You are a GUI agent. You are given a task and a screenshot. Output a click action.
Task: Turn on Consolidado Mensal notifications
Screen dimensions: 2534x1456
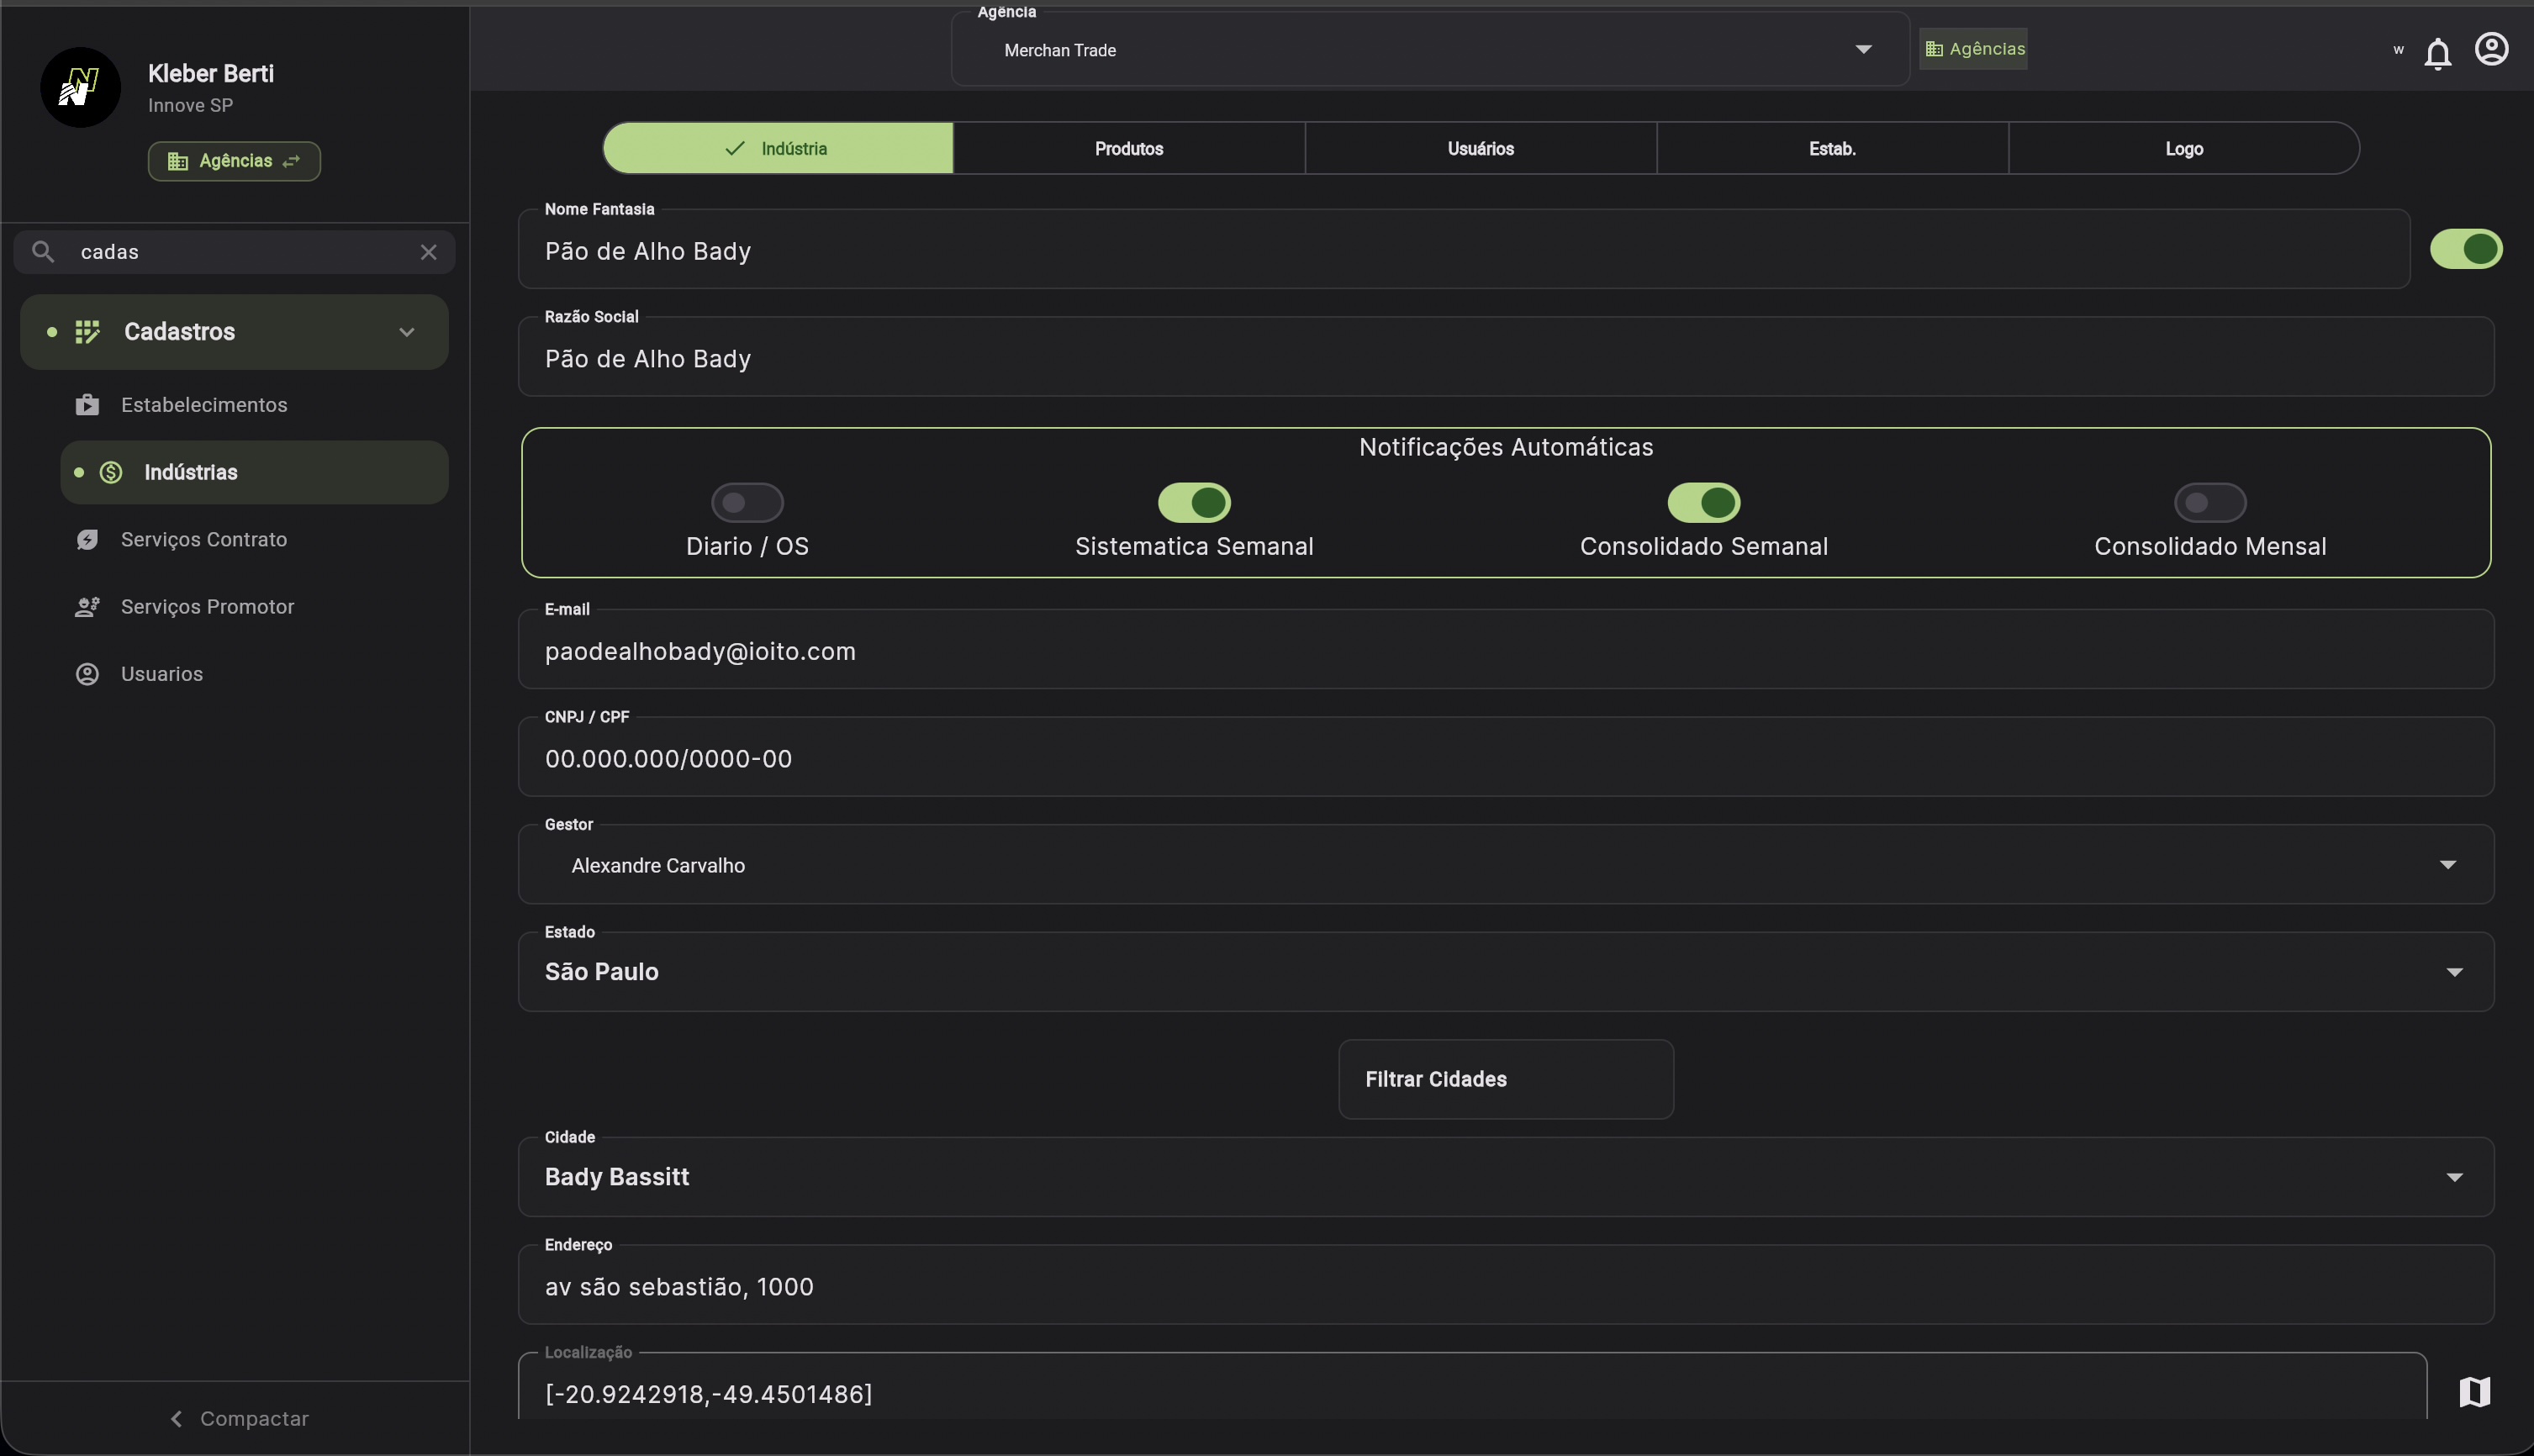2210,503
